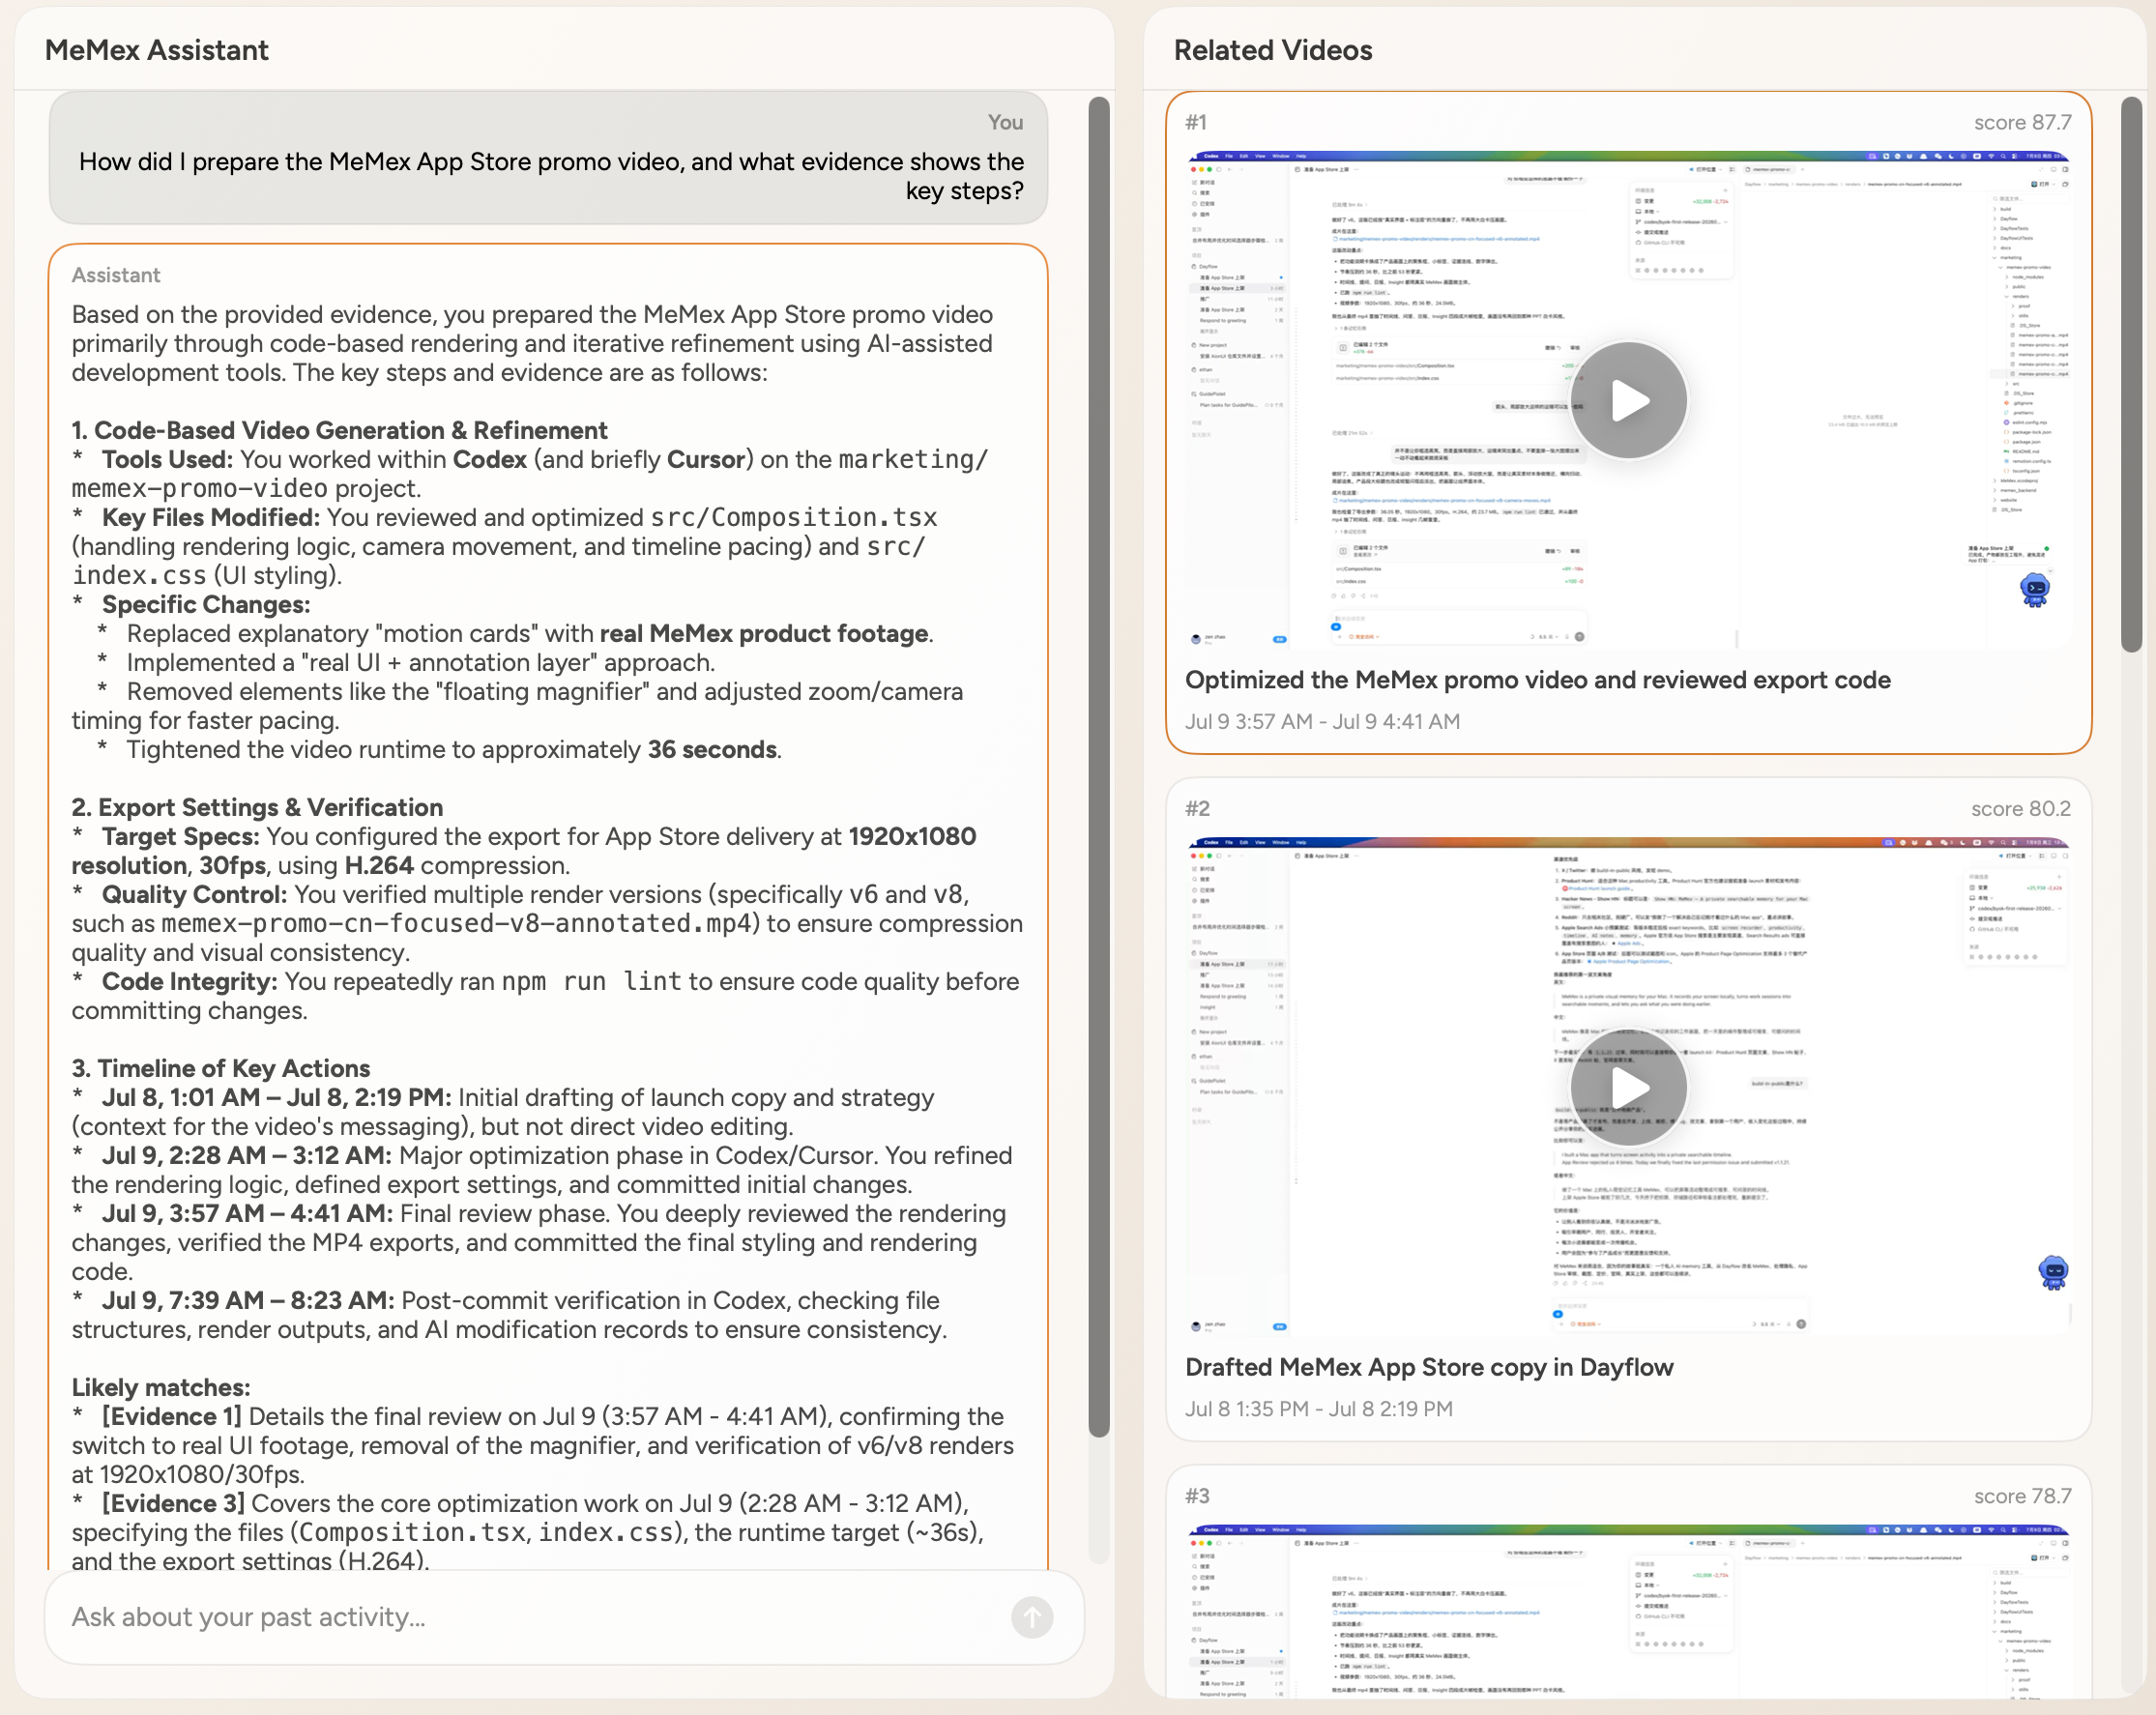Click the send arrow button in chat input
Image resolution: width=2156 pixels, height=1715 pixels.
(x=1031, y=1617)
